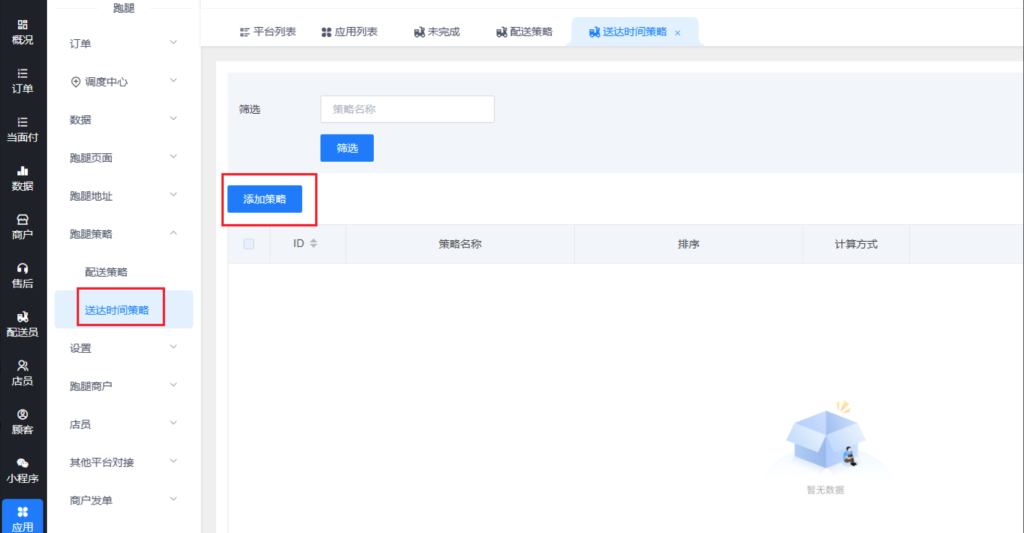Screen dimensions: 1024x533
Task: Switch to the 平台列表 tab
Action: pyautogui.click(x=268, y=32)
